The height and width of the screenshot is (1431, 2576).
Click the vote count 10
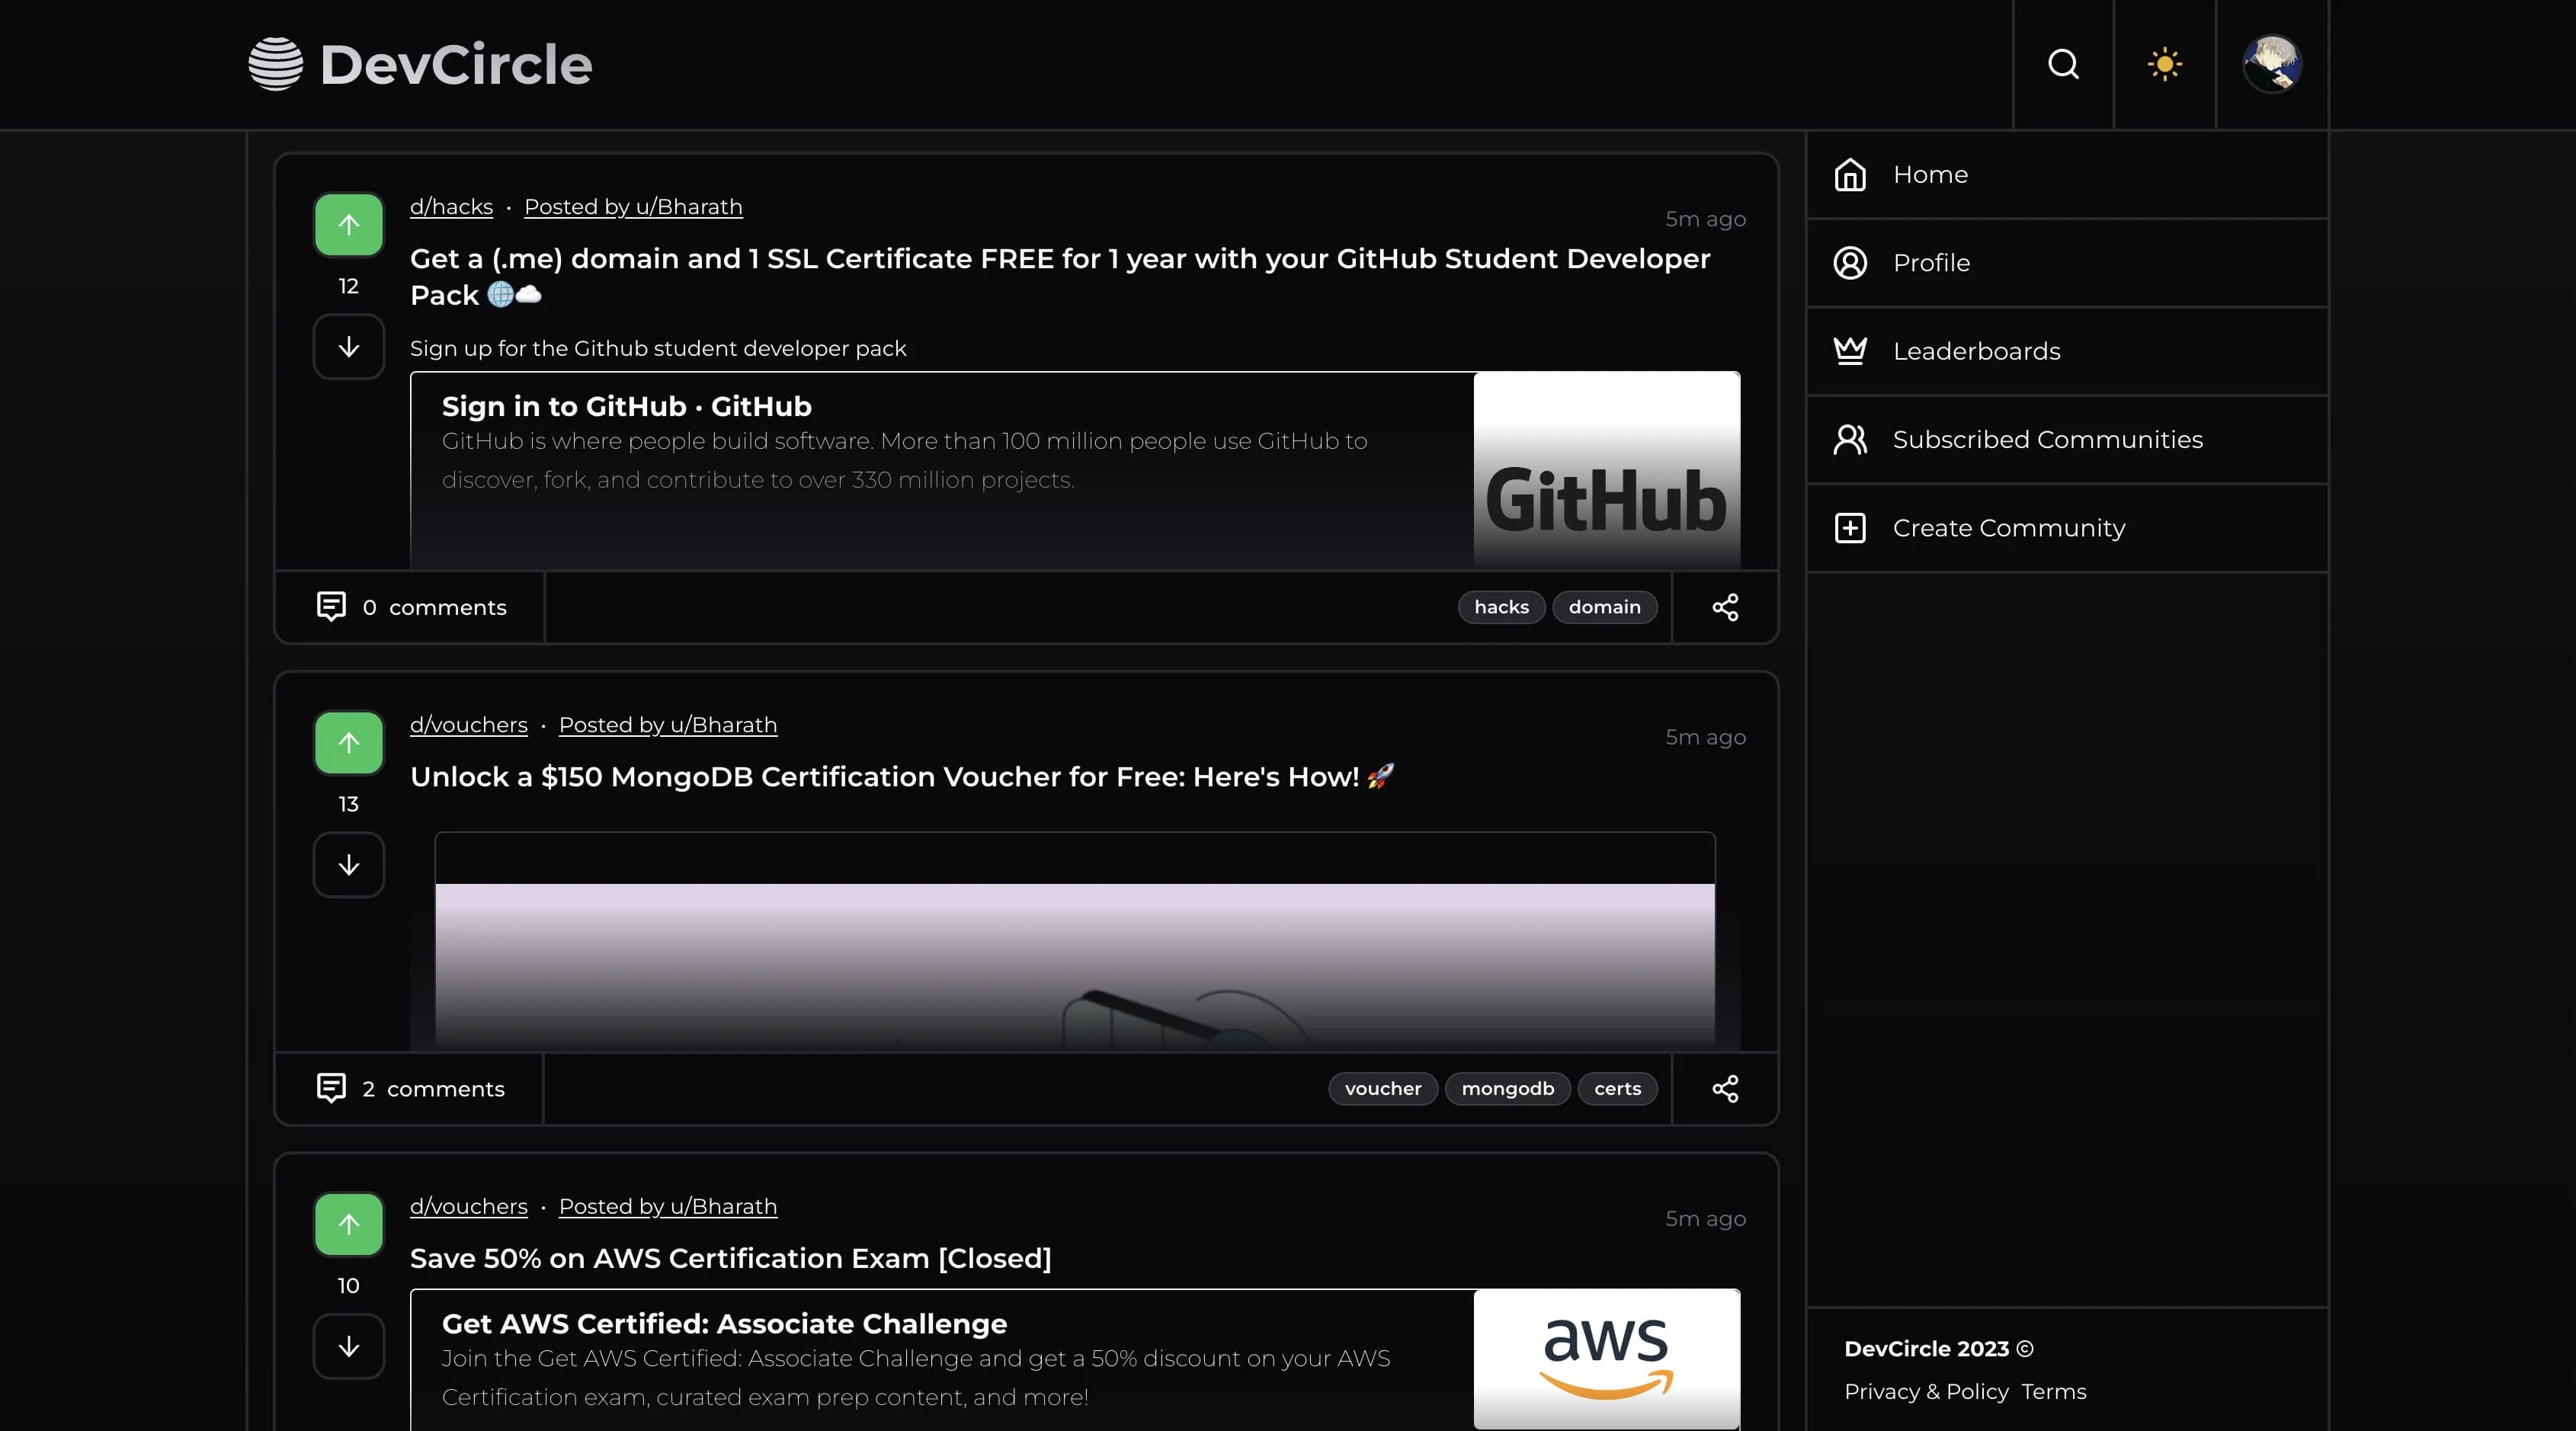(x=348, y=1285)
